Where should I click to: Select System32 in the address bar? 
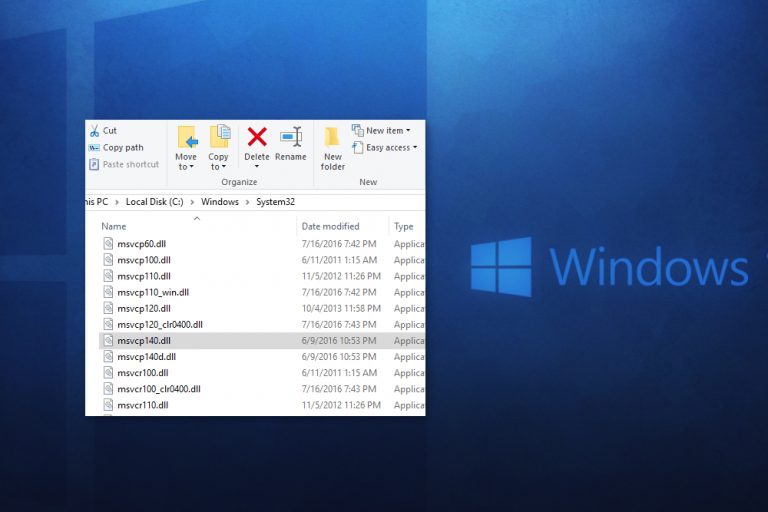[x=275, y=202]
